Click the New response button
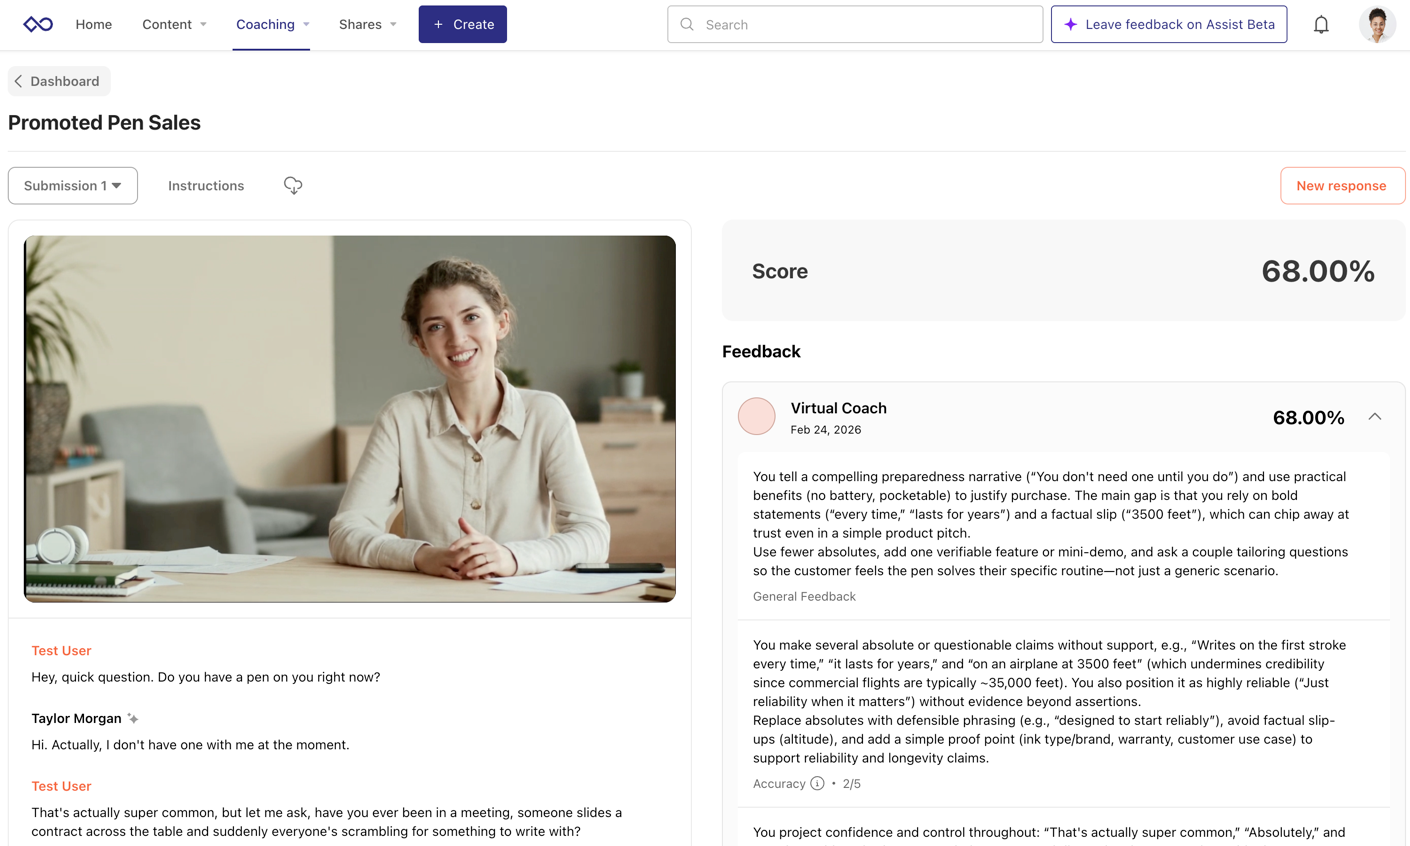The height and width of the screenshot is (846, 1410). coord(1342,185)
